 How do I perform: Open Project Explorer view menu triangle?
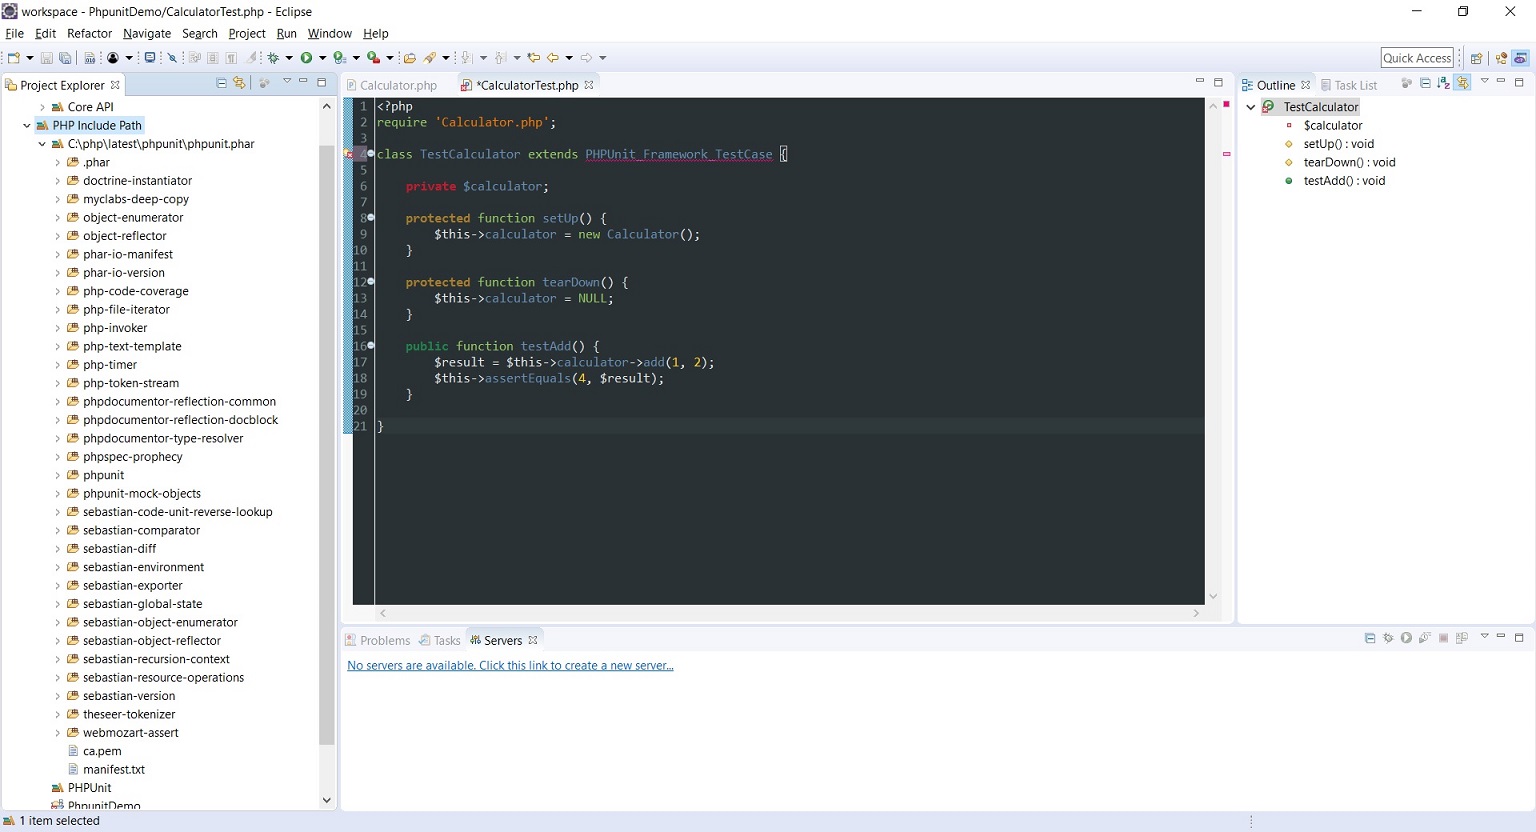coord(286,81)
